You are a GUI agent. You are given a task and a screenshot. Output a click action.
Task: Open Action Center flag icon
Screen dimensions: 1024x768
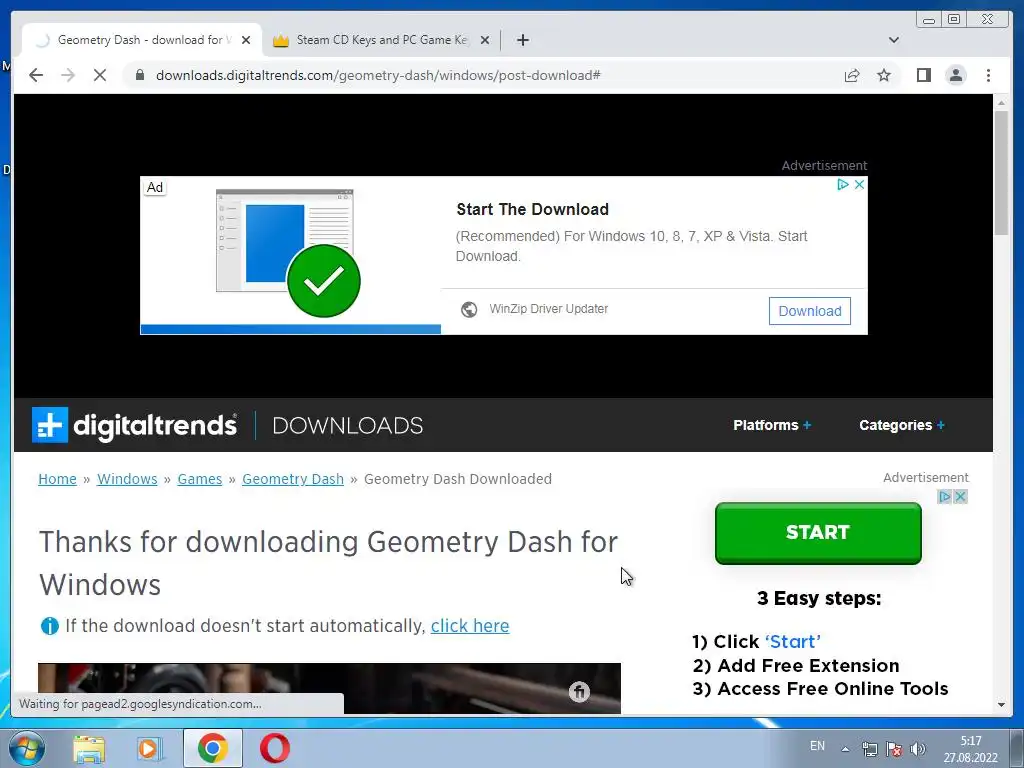tap(894, 749)
